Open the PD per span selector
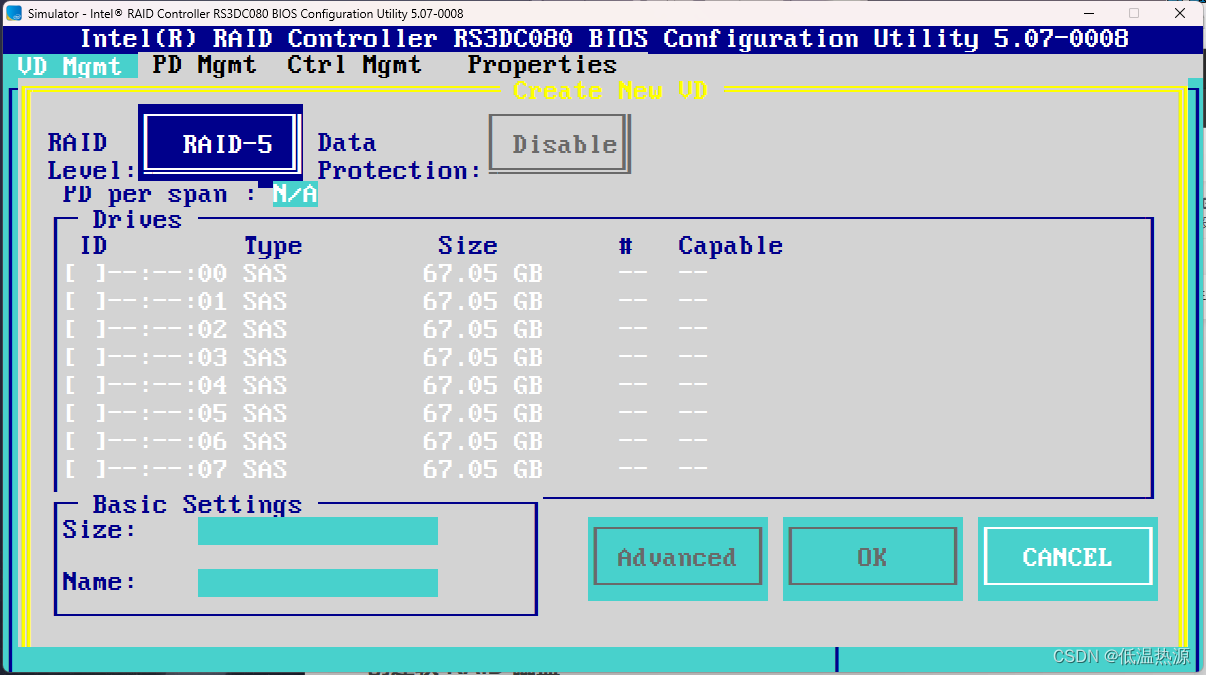The height and width of the screenshot is (675, 1206). (294, 194)
